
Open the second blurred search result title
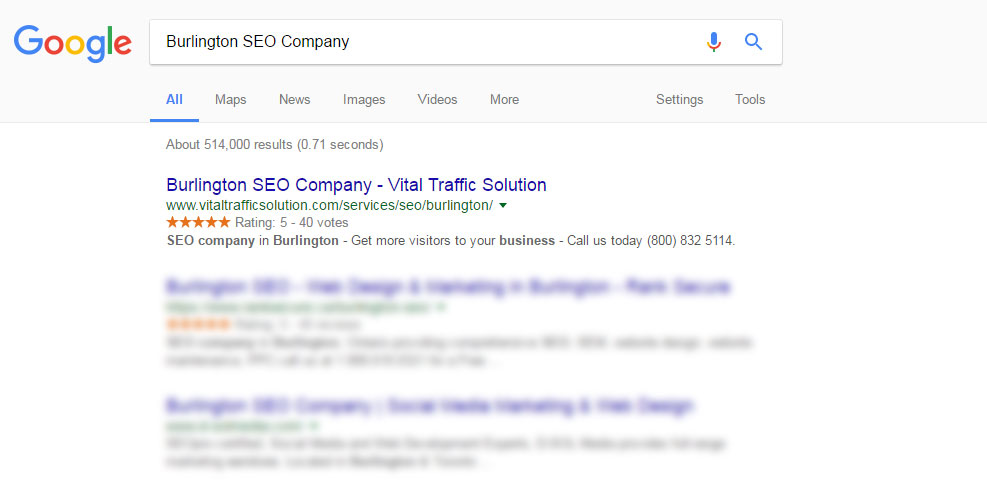pyautogui.click(x=448, y=287)
